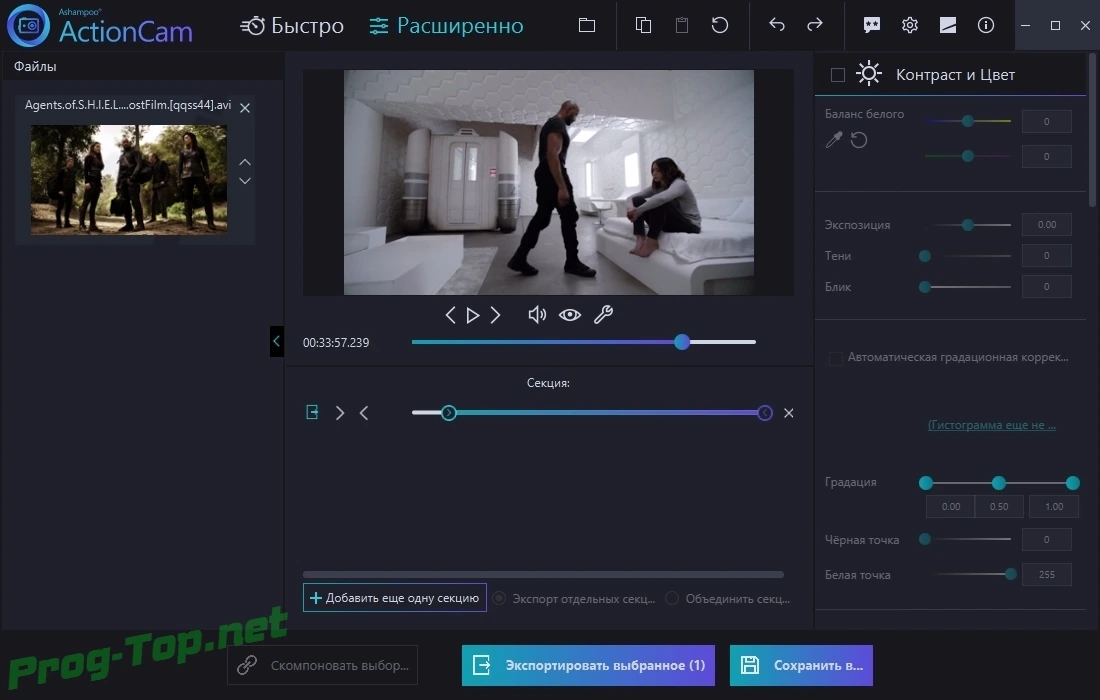The height and width of the screenshot is (700, 1100).
Task: Undo last action with left arrow
Action: 777,25
